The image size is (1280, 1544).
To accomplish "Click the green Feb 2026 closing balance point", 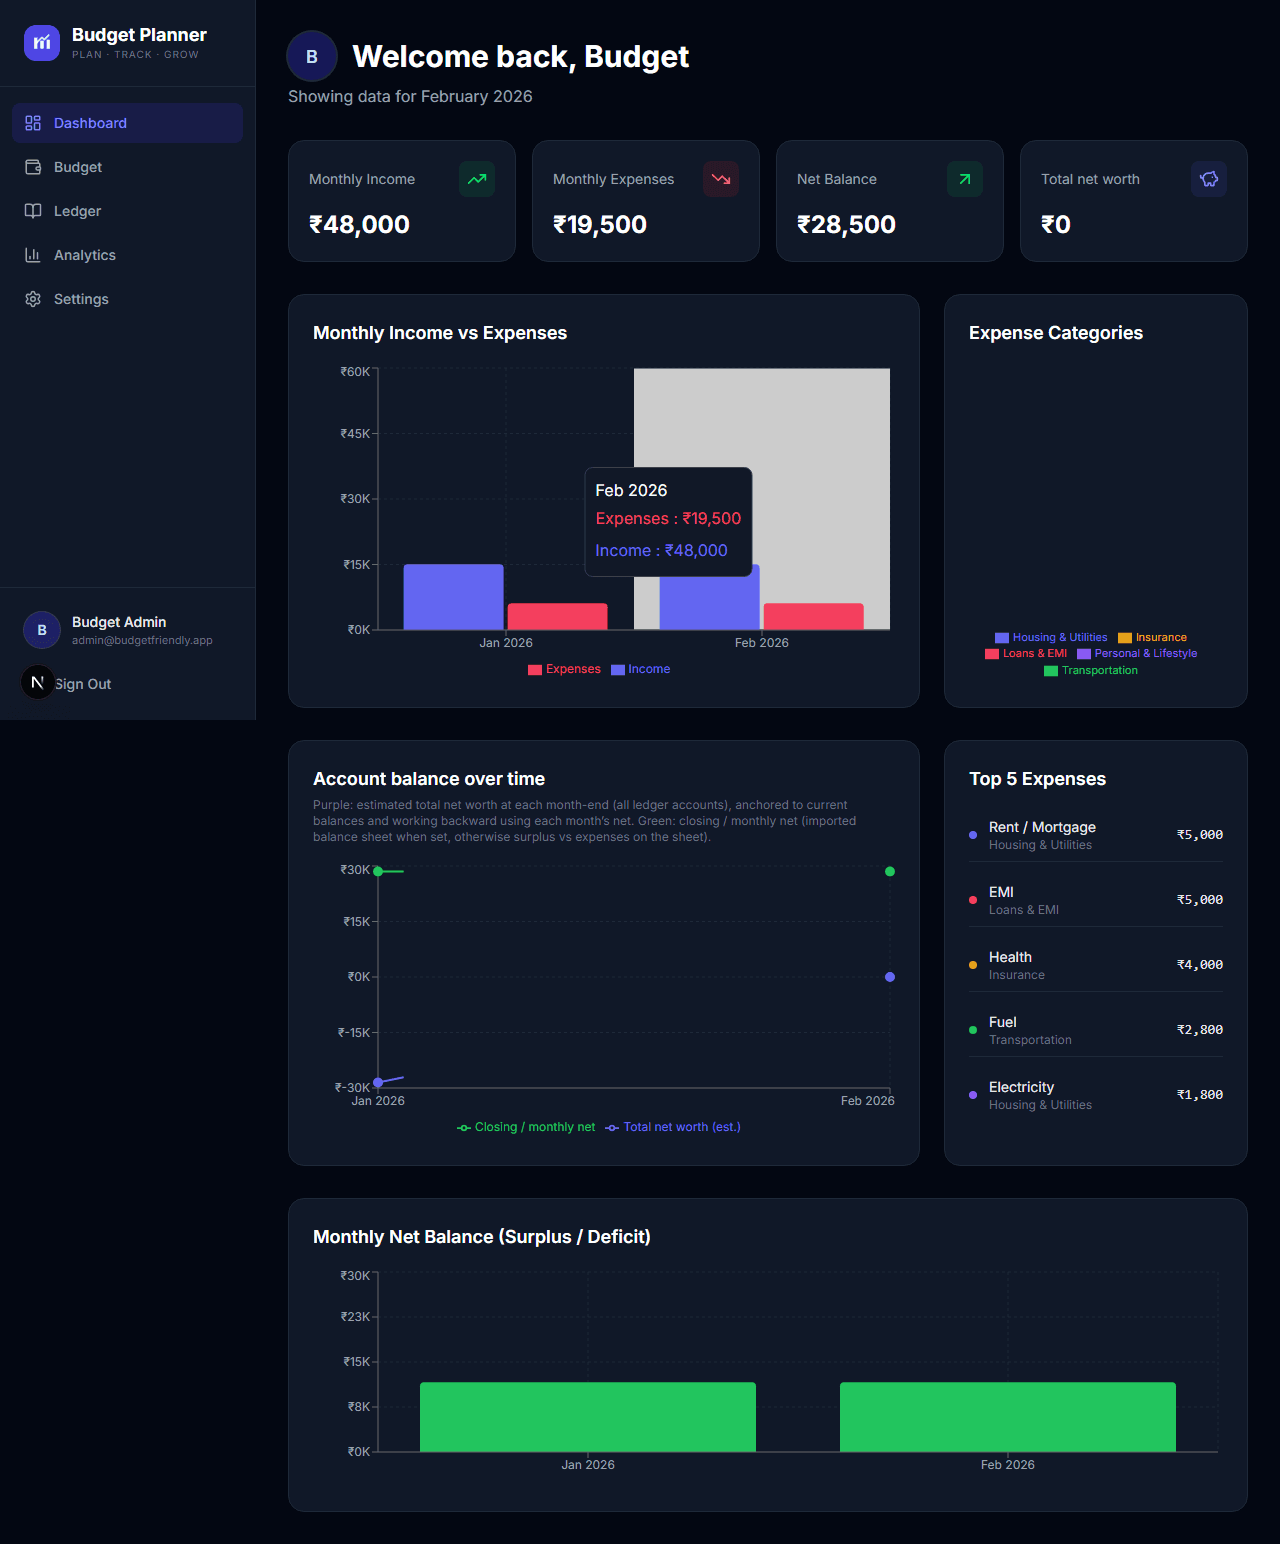I will point(890,871).
